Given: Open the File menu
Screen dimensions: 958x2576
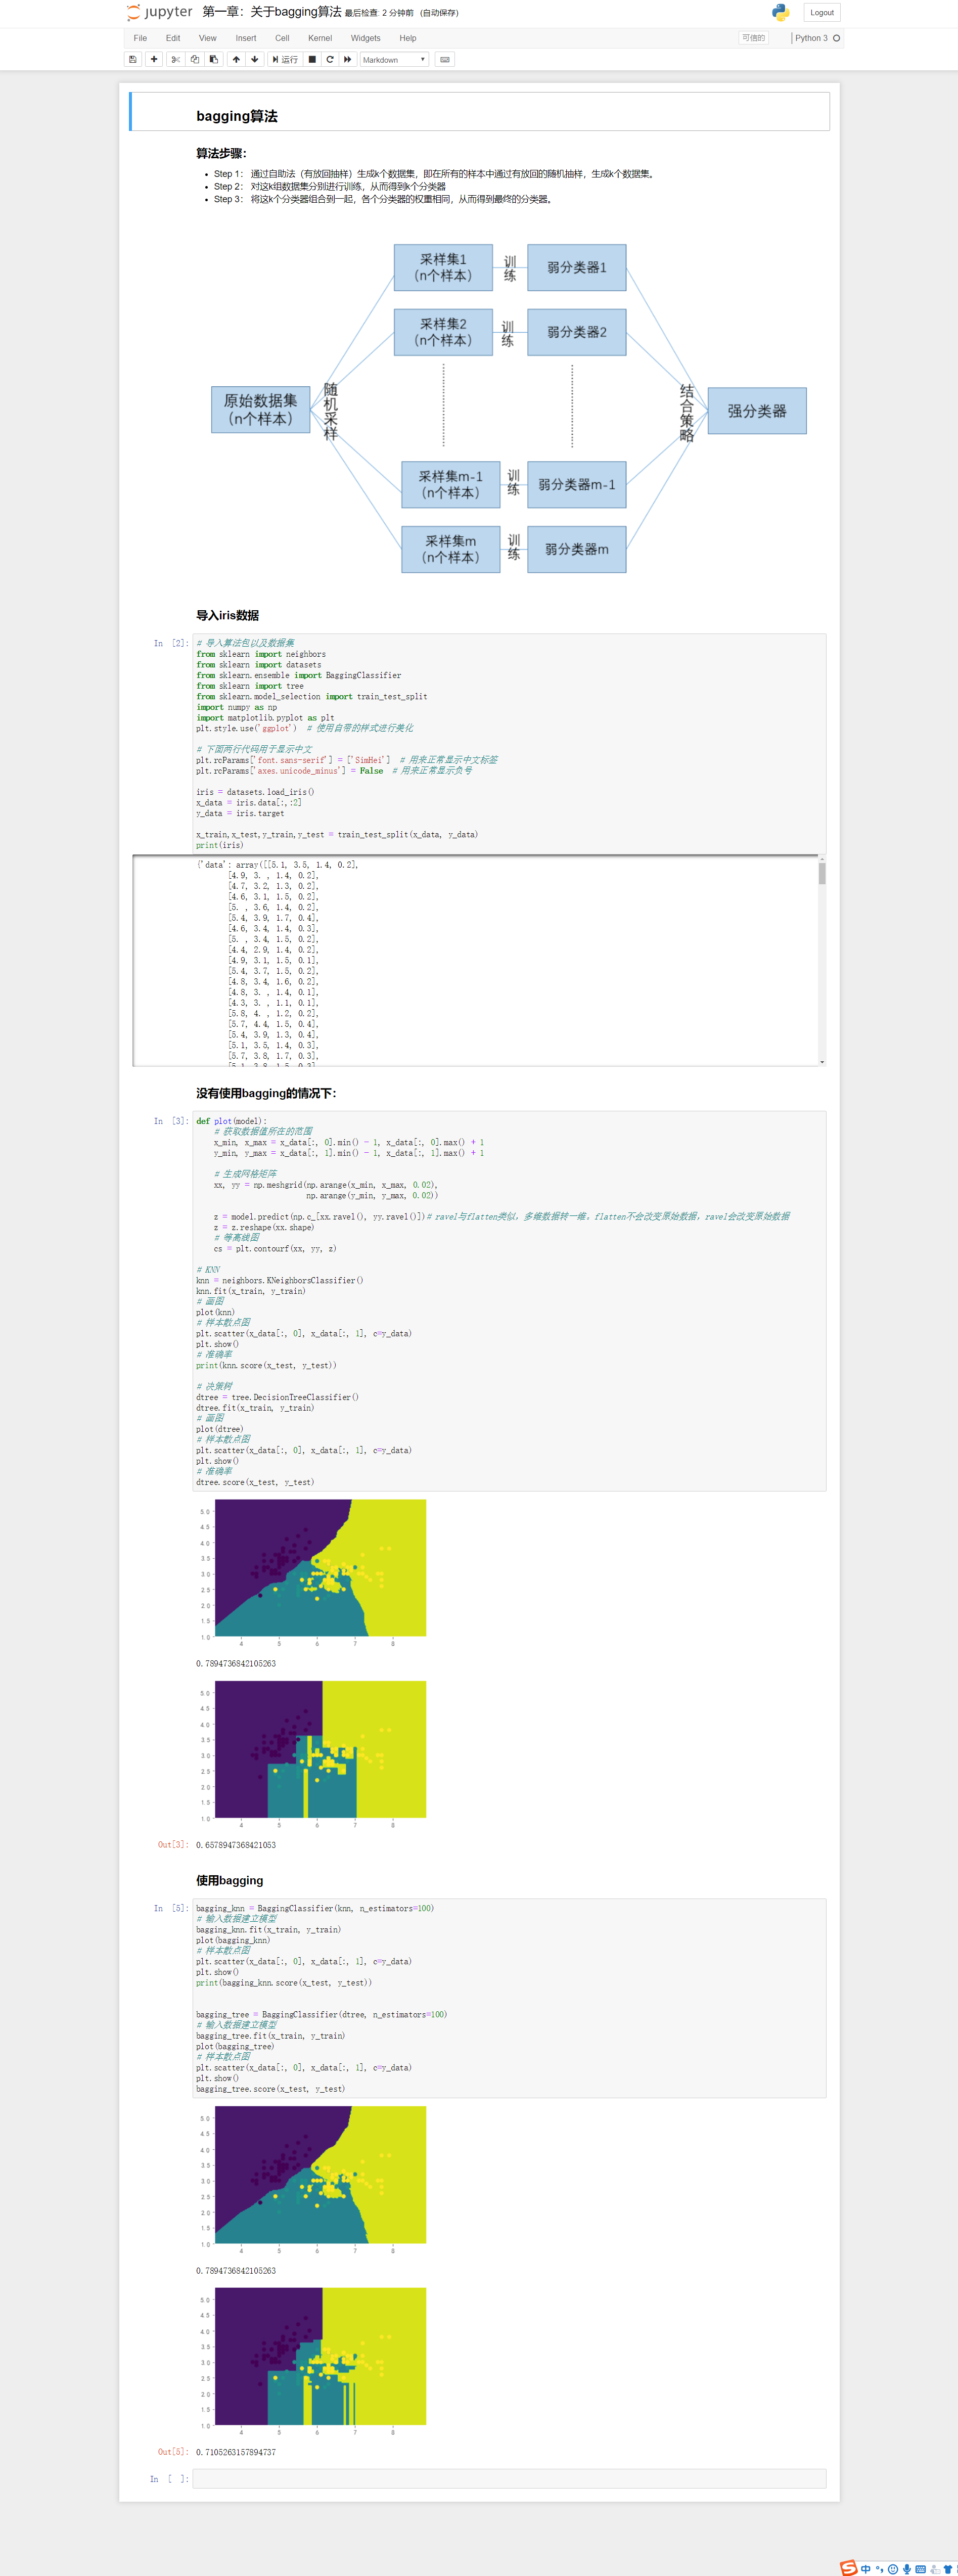Looking at the screenshot, I should click(x=140, y=38).
